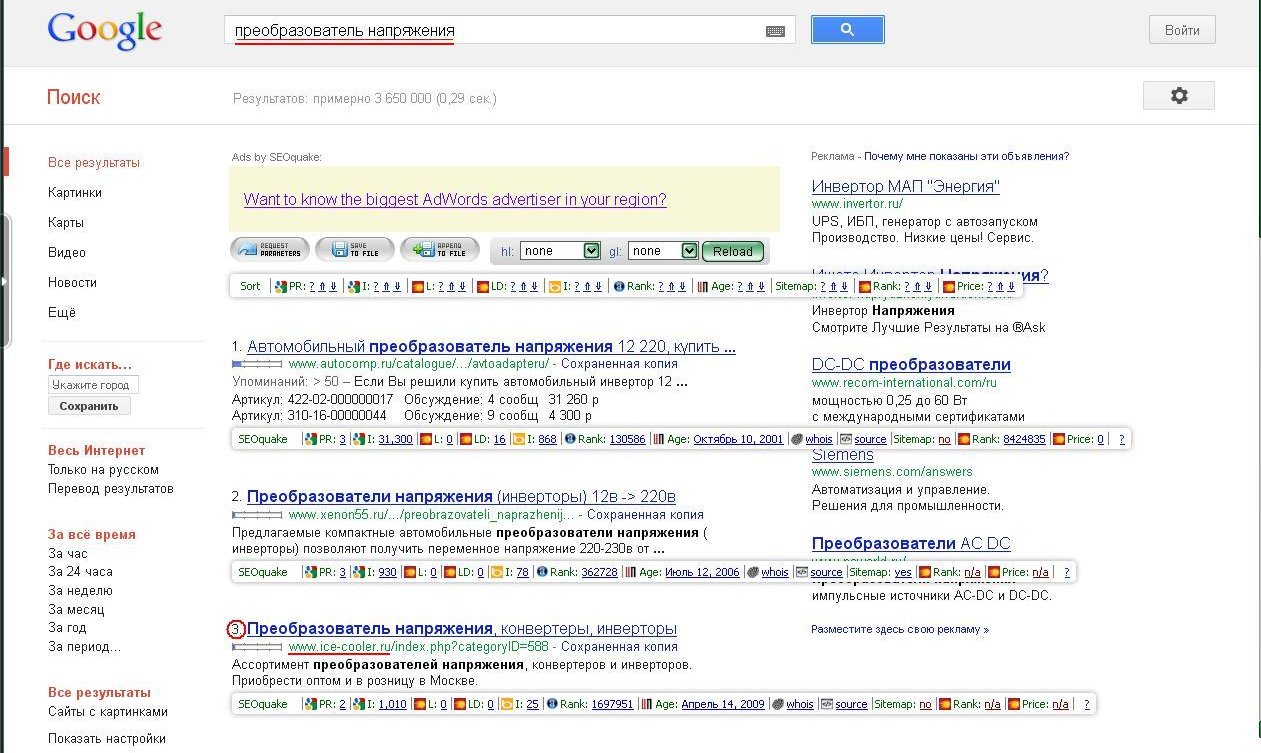Click Показать настройки in sidebar

[x=107, y=739]
